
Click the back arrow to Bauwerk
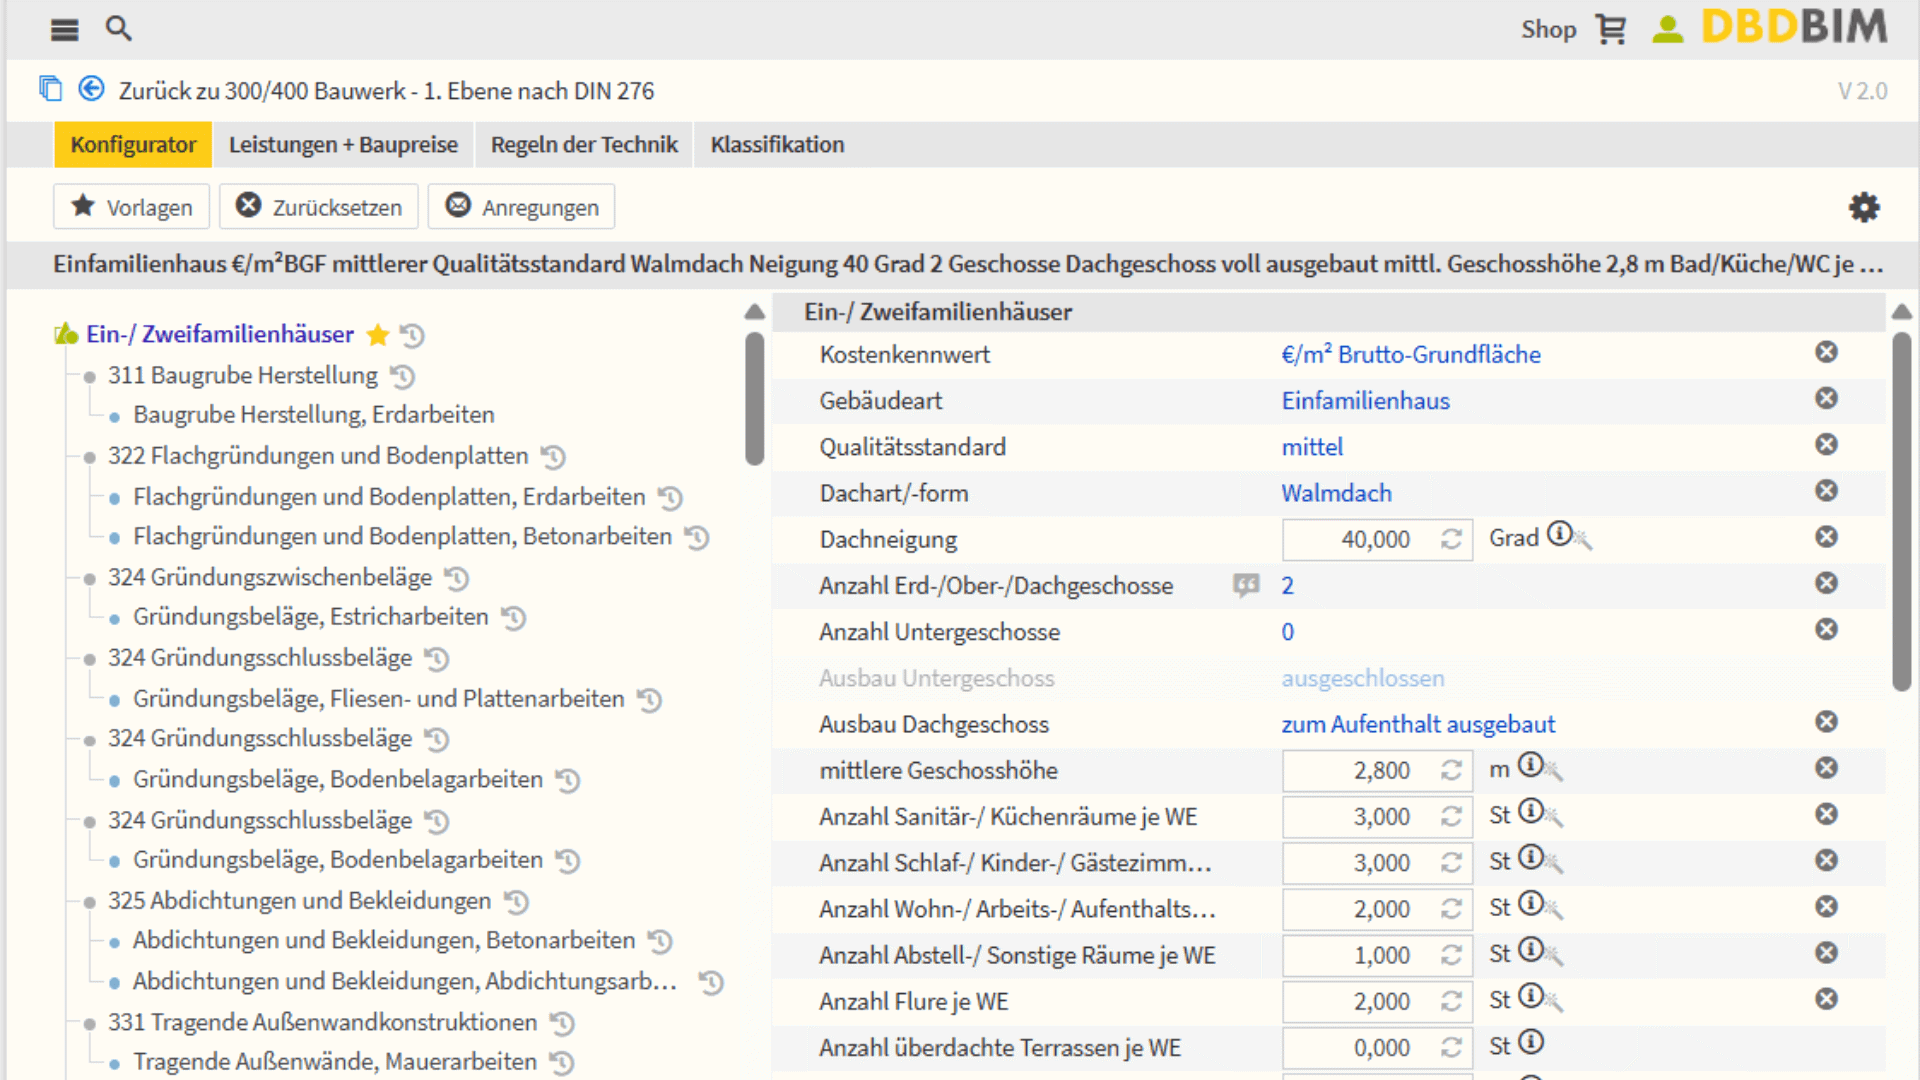91,89
